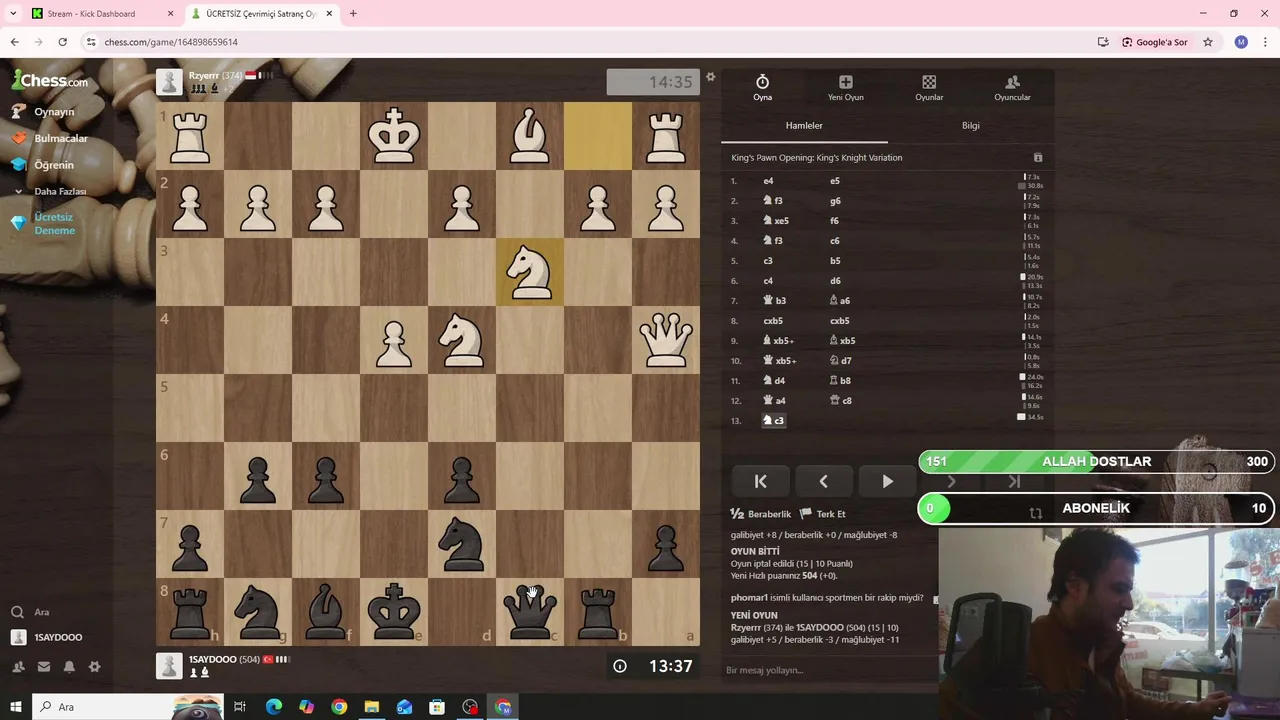Open Outlook from the taskbar
This screenshot has height=720, width=1280.
[404, 707]
